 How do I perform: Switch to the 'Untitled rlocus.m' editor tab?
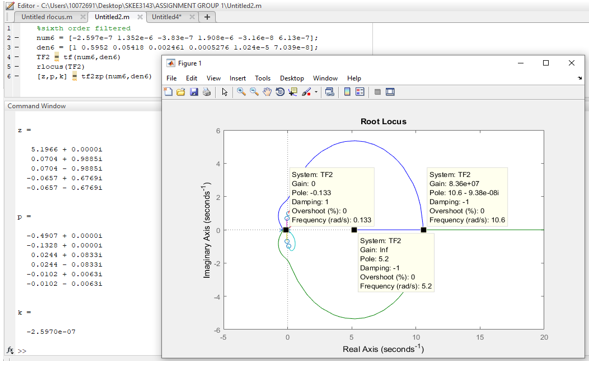pyautogui.click(x=47, y=17)
